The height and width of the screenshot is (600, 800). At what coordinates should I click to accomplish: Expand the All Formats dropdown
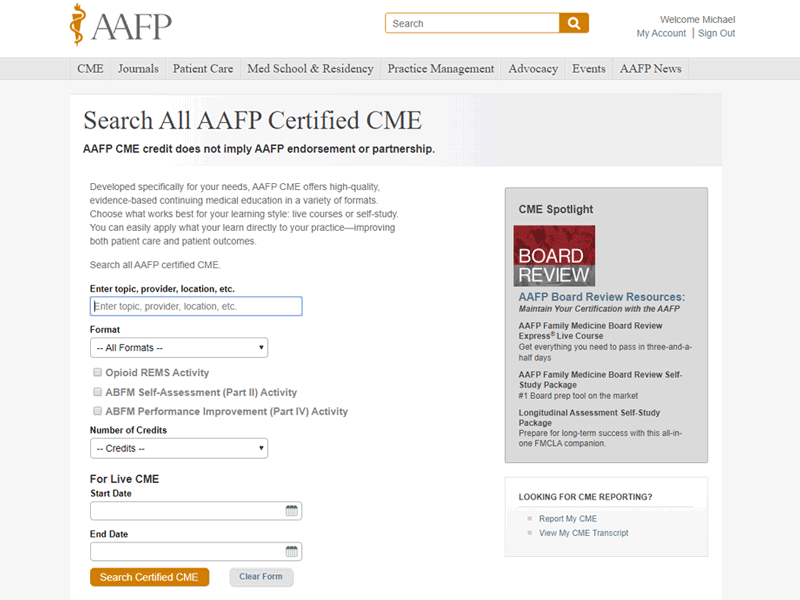[x=179, y=348]
